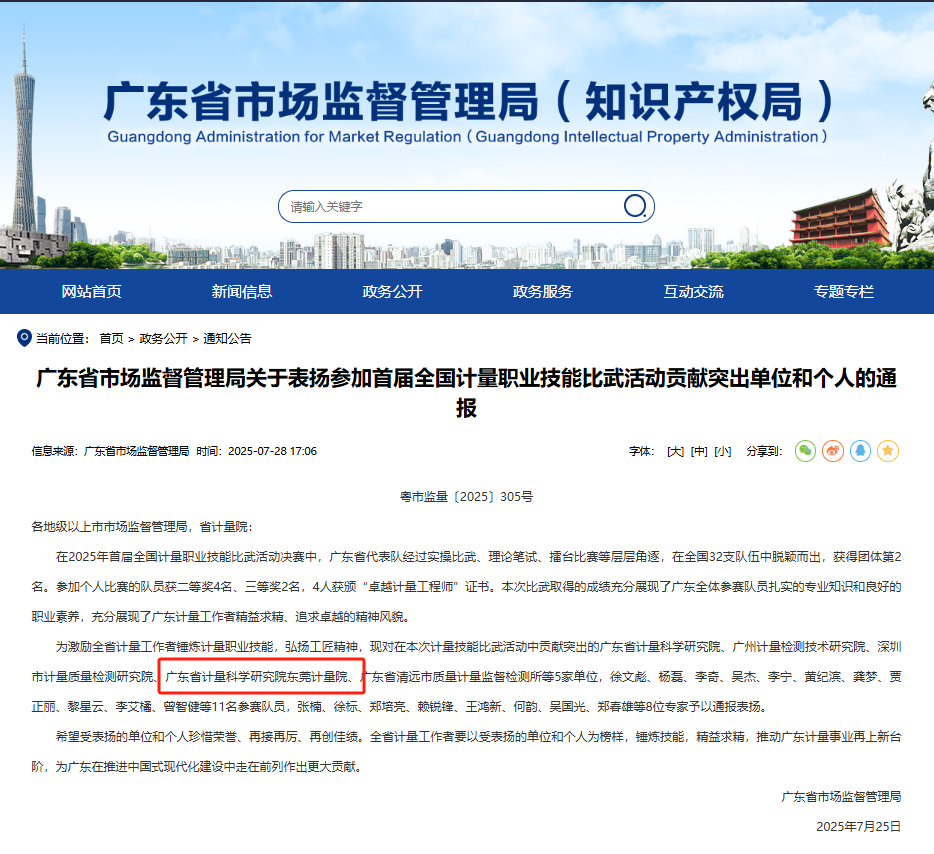
Task: Set font size to large [大]
Action: click(x=675, y=451)
